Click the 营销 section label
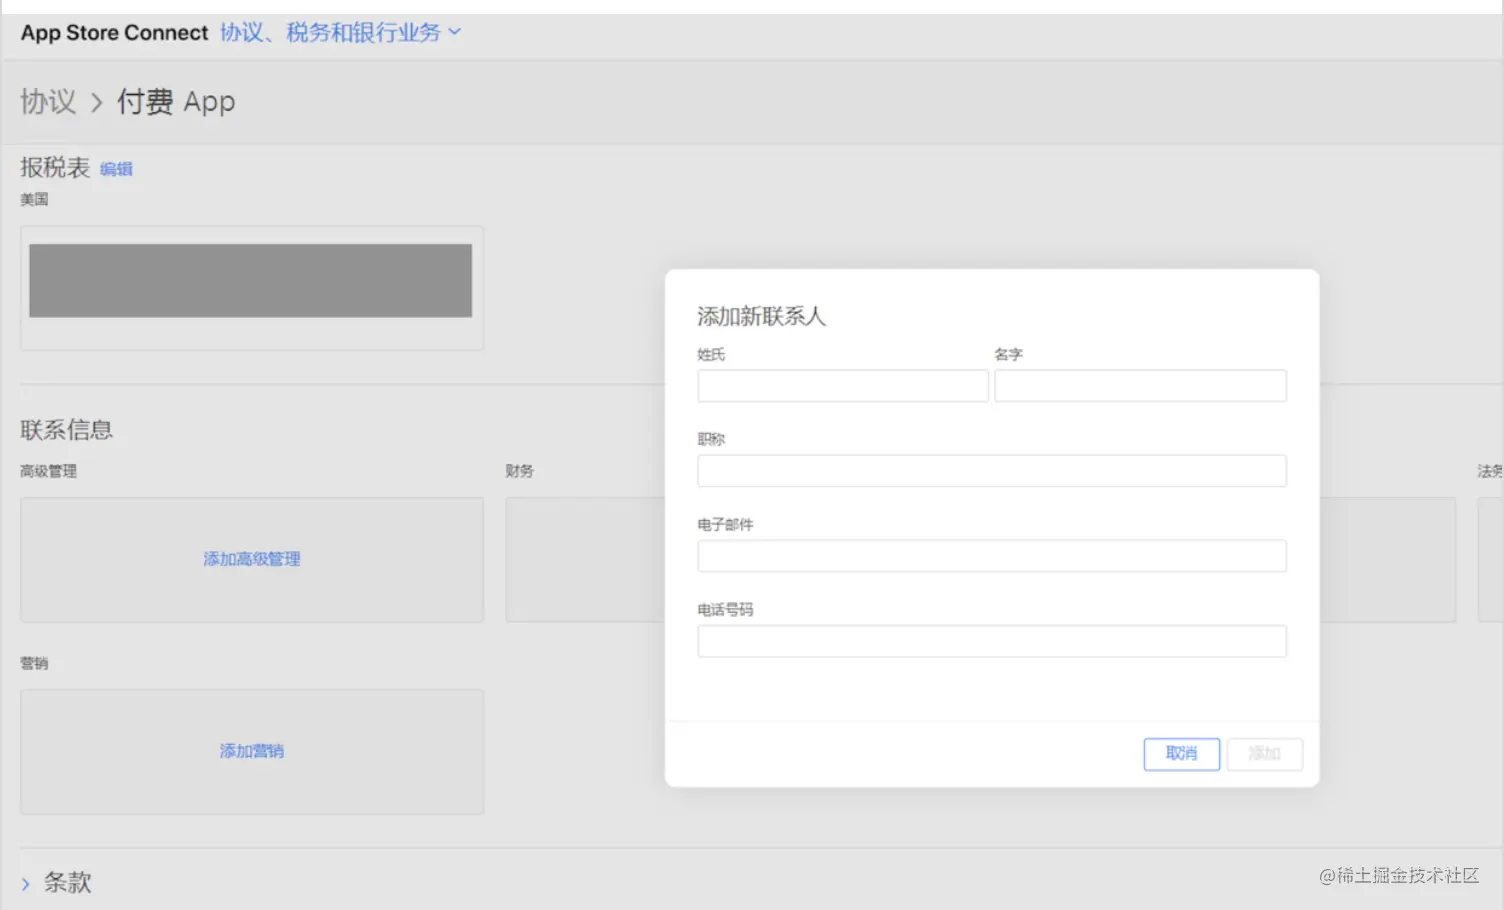This screenshot has height=910, width=1504. pyautogui.click(x=34, y=663)
